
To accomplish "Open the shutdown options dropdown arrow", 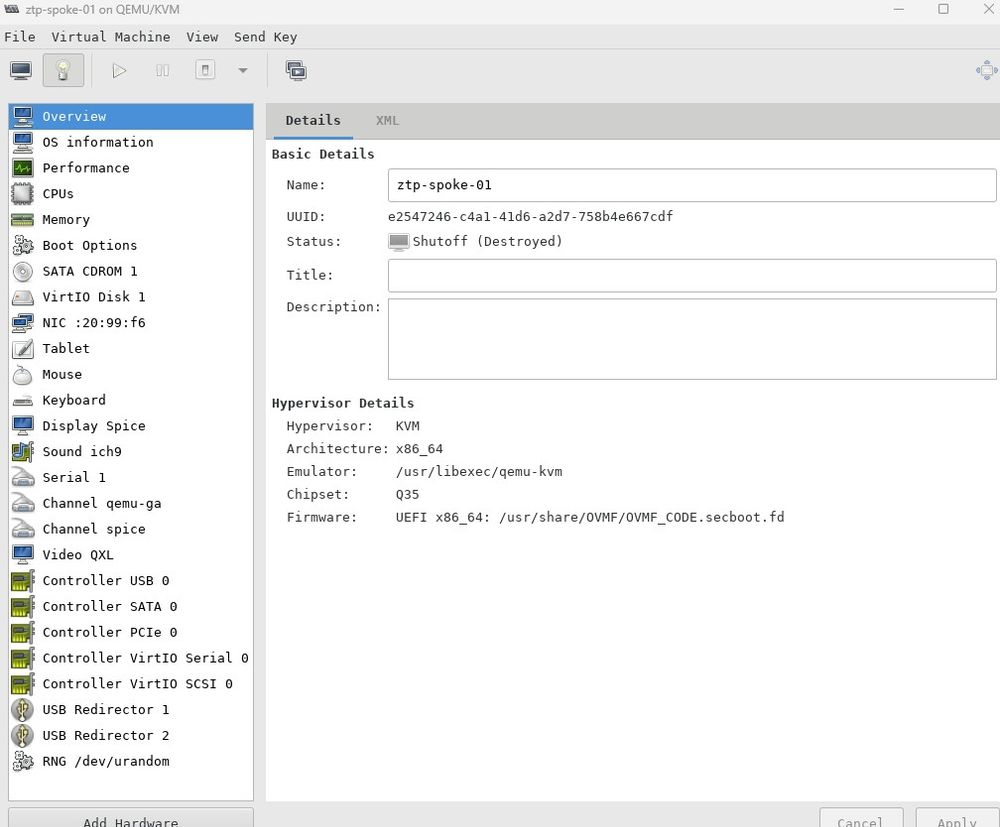I will coord(240,70).
